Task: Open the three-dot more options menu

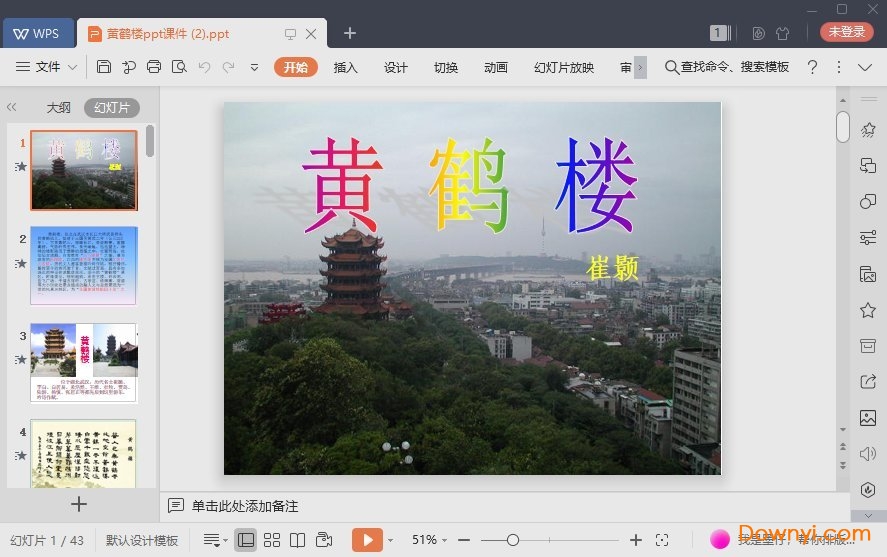Action: click(838, 67)
